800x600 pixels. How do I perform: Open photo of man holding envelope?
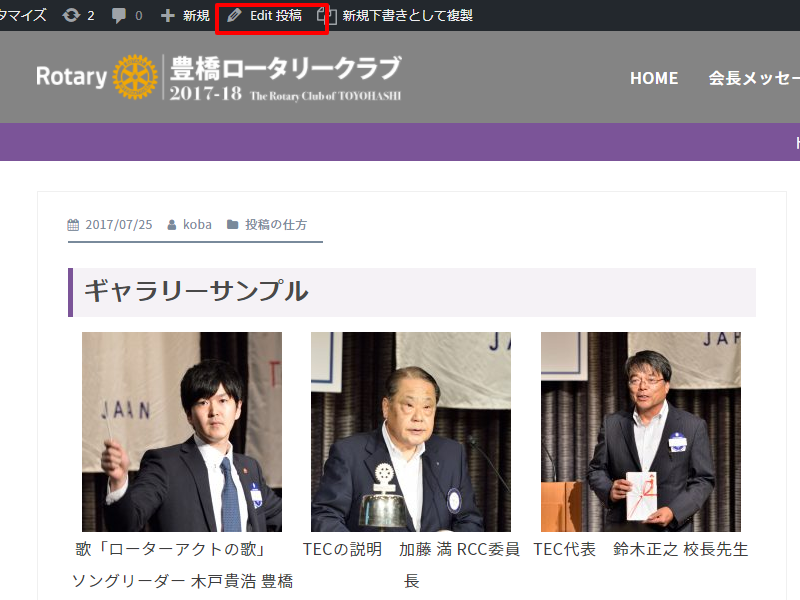(641, 431)
